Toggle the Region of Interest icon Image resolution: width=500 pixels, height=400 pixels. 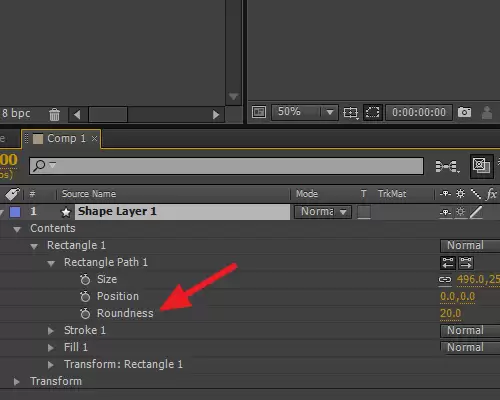pyautogui.click(x=372, y=112)
